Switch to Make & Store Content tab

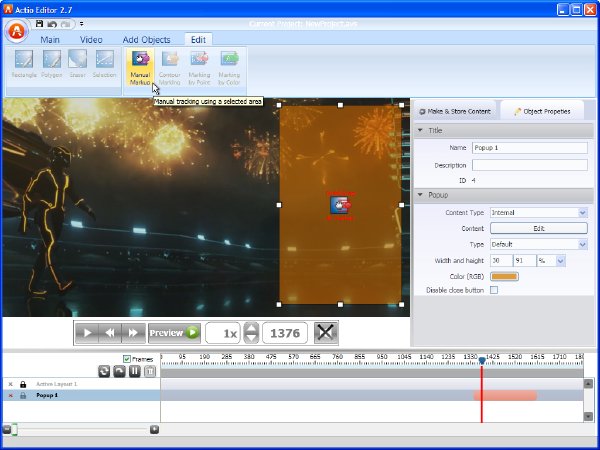[455, 111]
